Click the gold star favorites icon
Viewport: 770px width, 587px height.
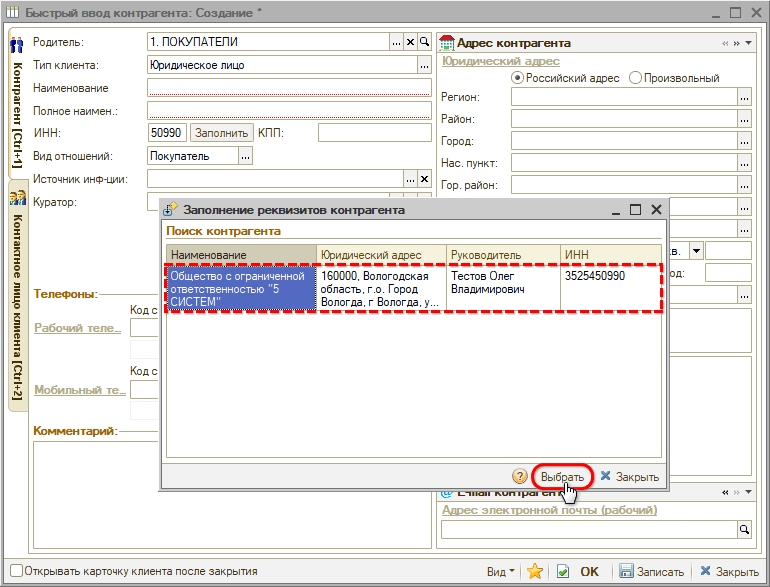[535, 571]
